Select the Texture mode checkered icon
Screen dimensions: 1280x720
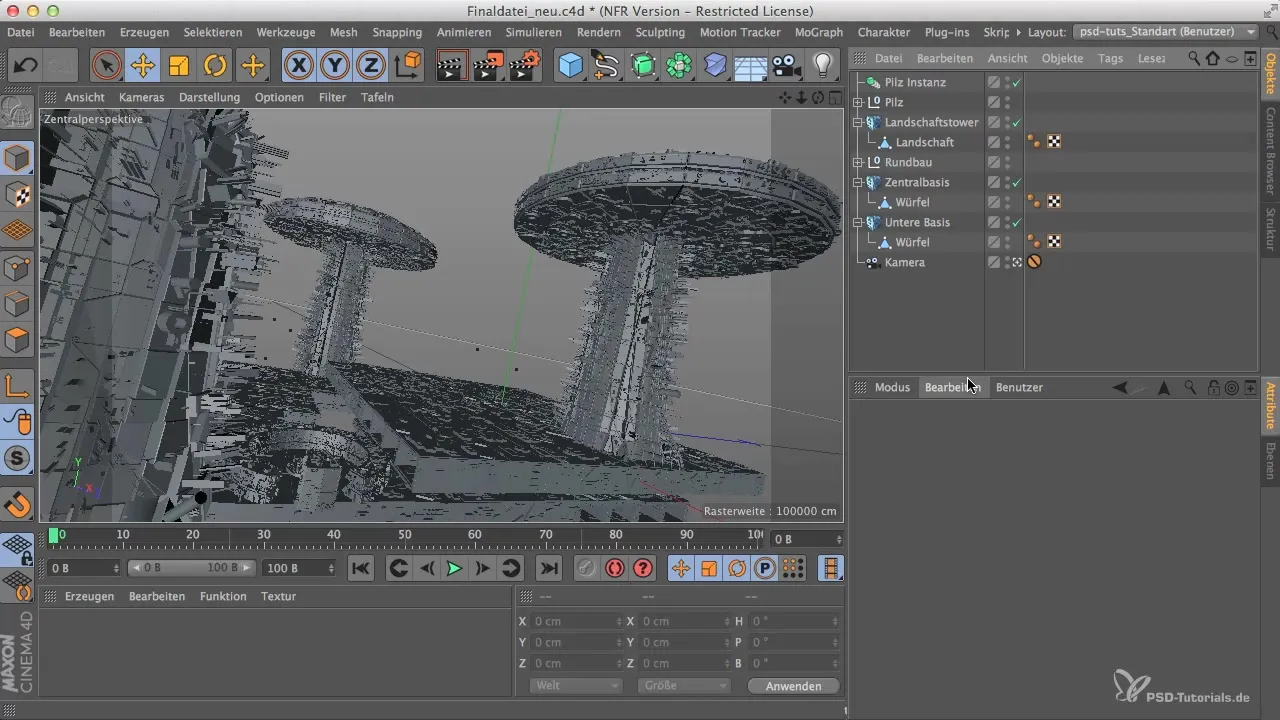pyautogui.click(x=18, y=195)
